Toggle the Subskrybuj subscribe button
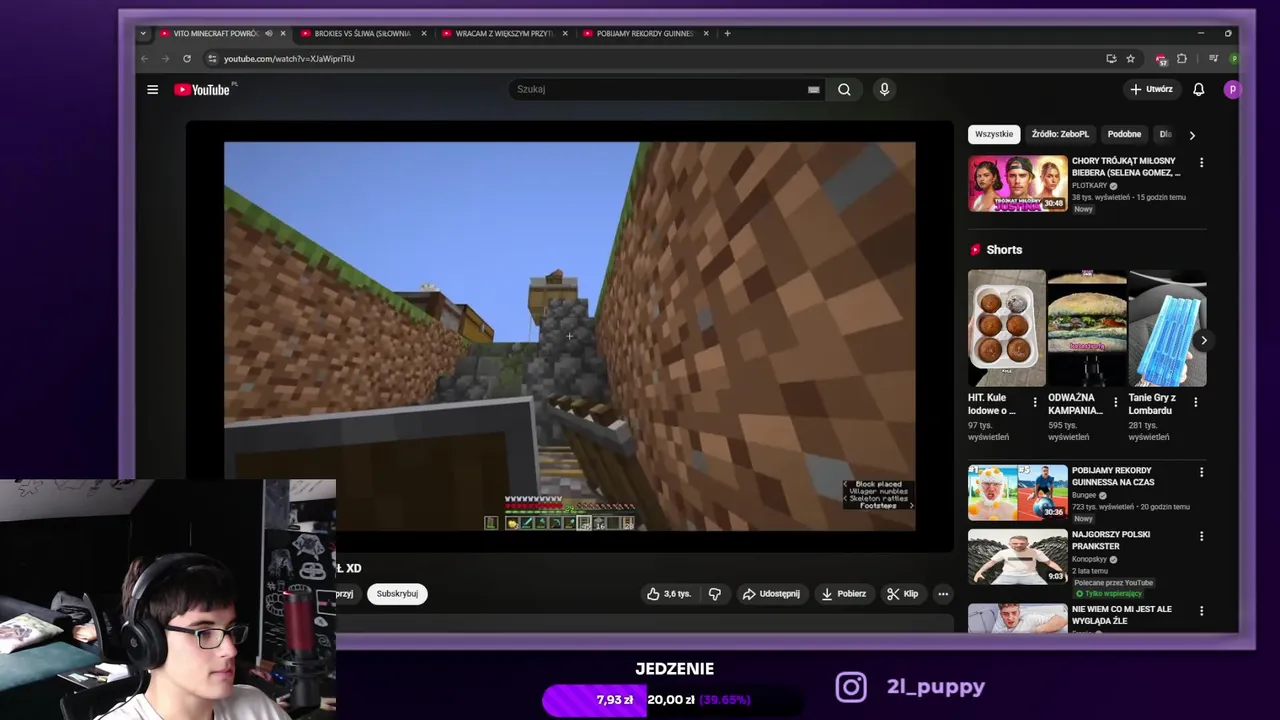The image size is (1280, 720). click(x=397, y=593)
